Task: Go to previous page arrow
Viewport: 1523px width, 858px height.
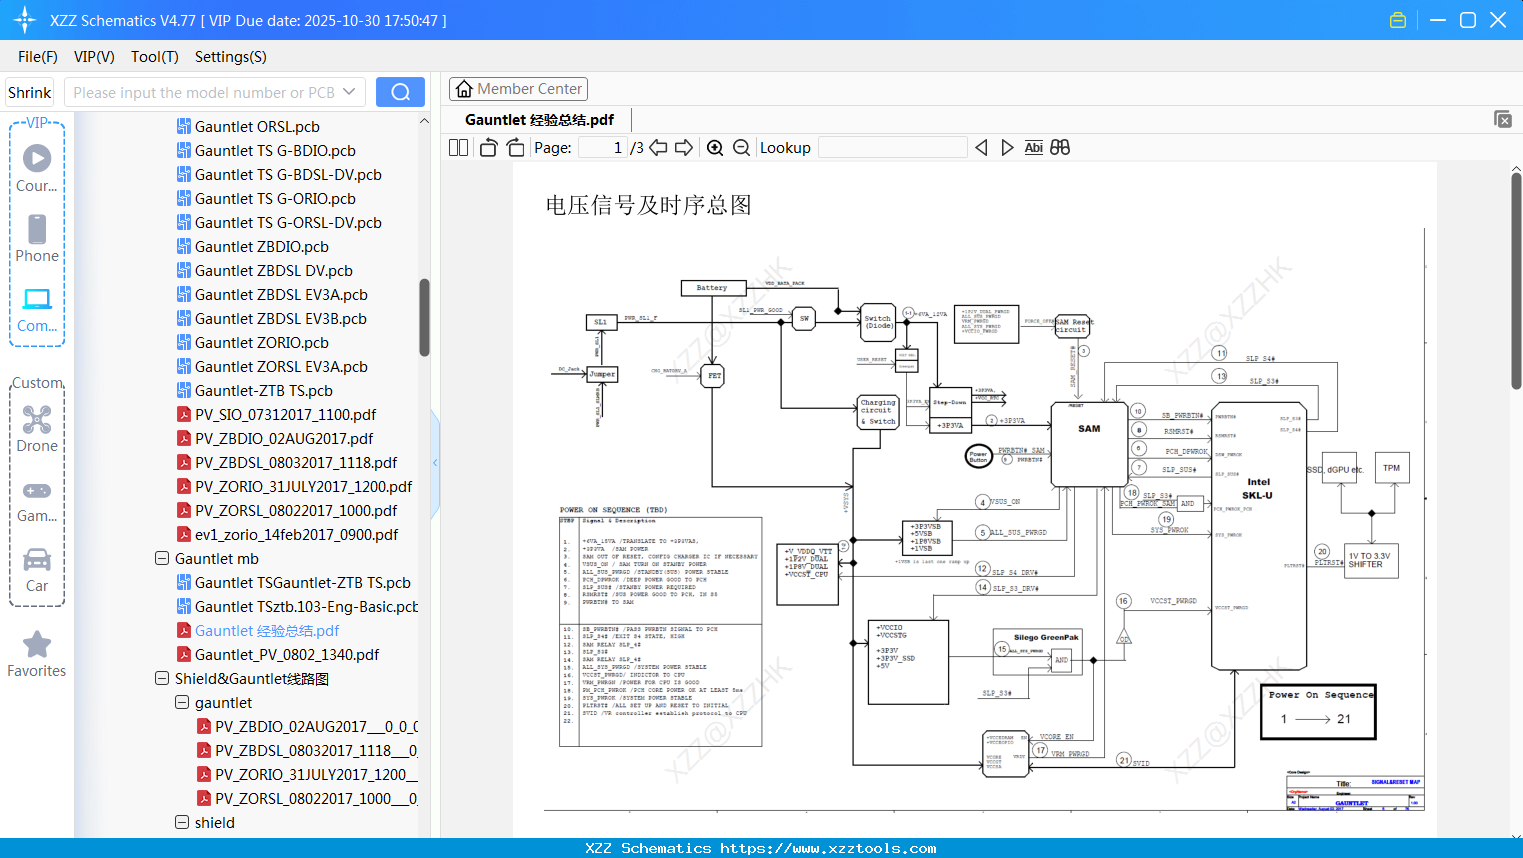Action: click(x=658, y=147)
